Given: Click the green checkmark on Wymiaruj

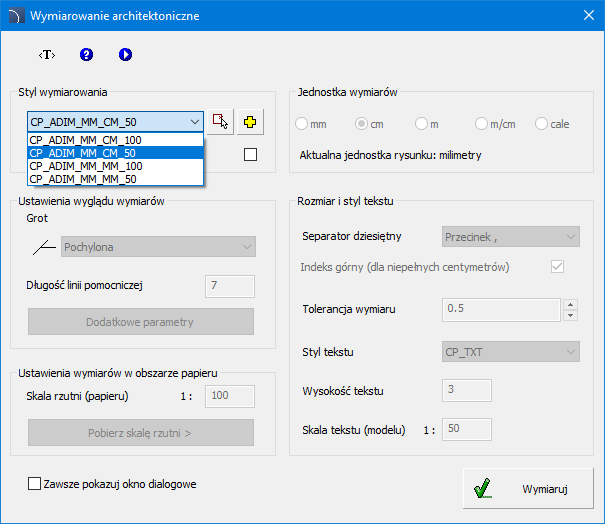Looking at the screenshot, I should point(483,488).
